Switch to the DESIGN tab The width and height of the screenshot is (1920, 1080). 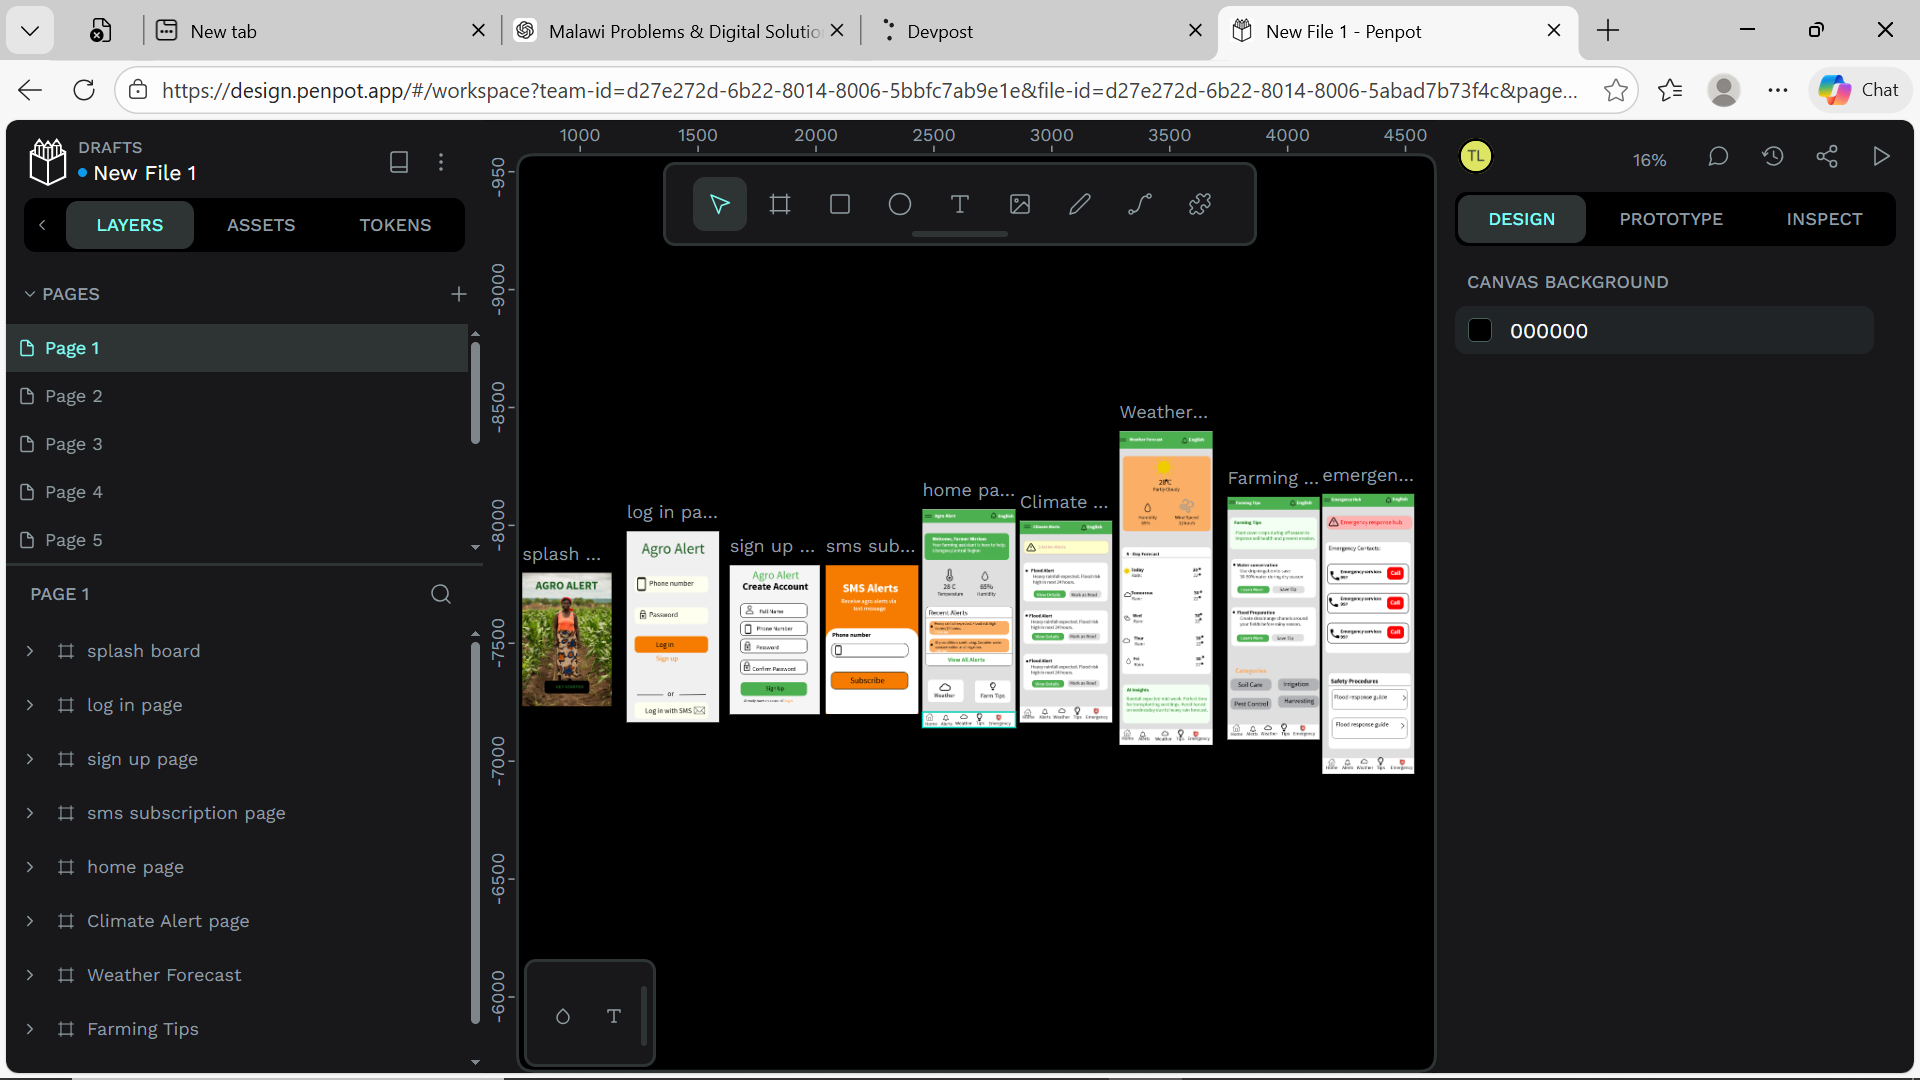[x=1522, y=219]
